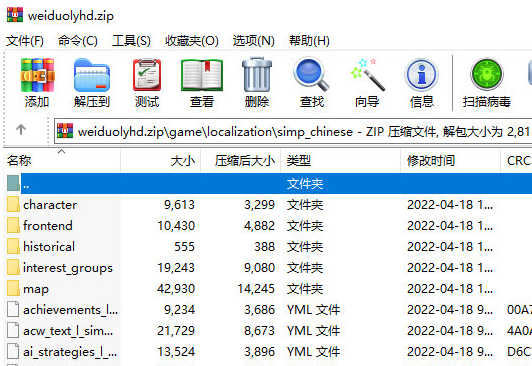Screen dimensions: 532x366
Task: Select the historical folder icon
Action: (x=13, y=247)
